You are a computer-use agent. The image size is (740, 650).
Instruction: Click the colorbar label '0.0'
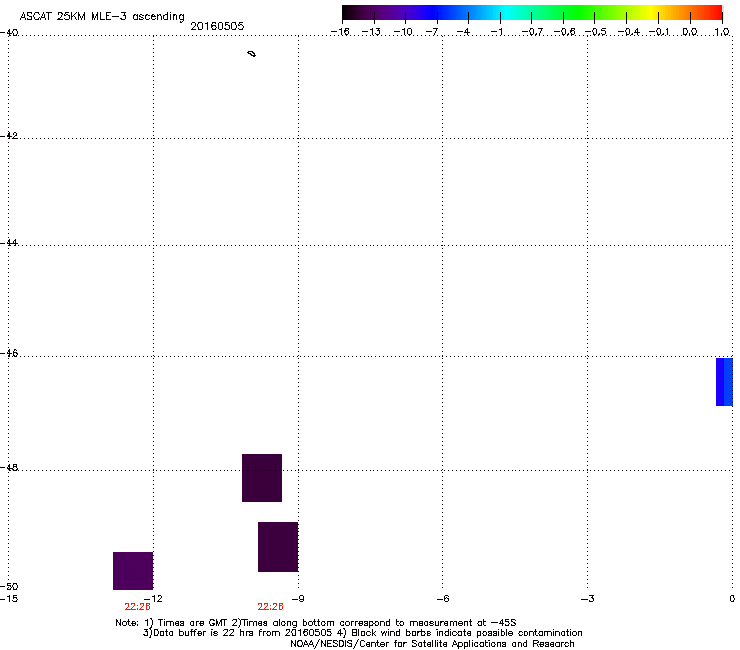[690, 32]
